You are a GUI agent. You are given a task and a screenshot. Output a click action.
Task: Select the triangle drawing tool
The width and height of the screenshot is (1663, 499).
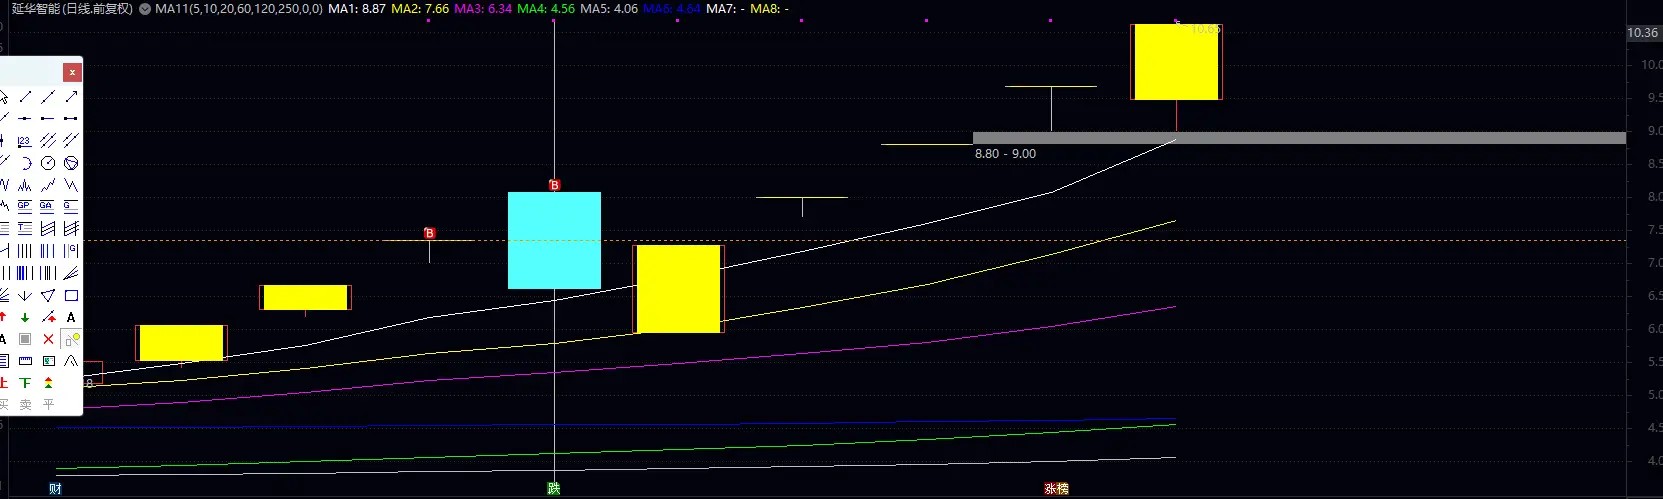tap(47, 295)
